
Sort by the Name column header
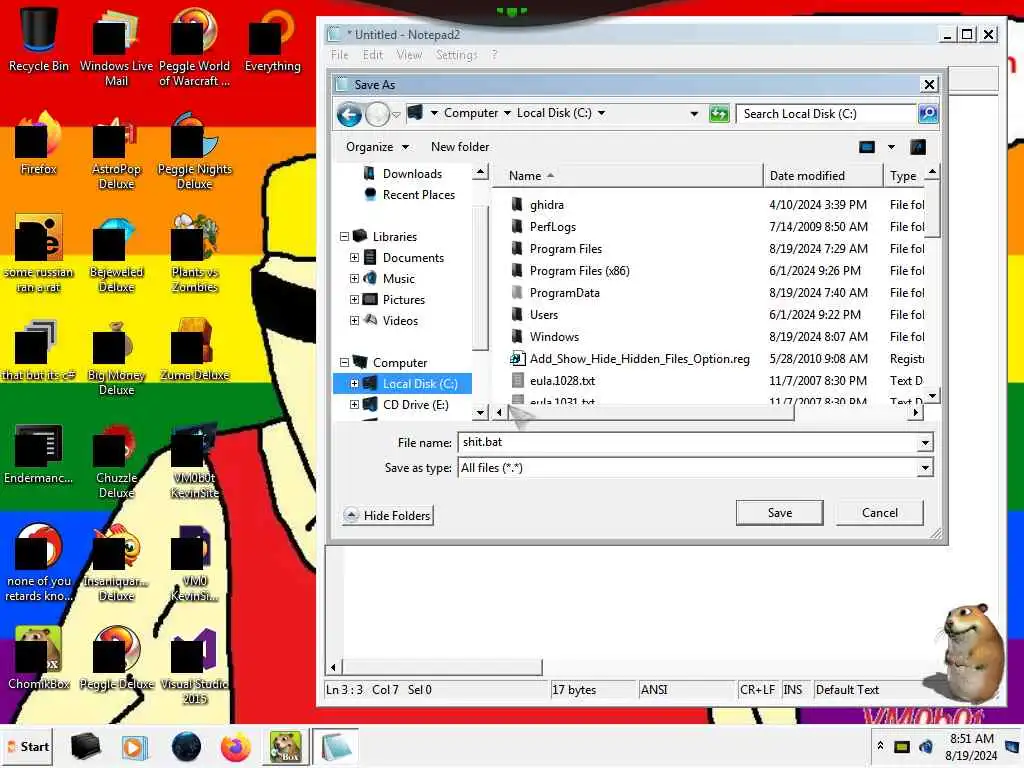click(x=628, y=176)
